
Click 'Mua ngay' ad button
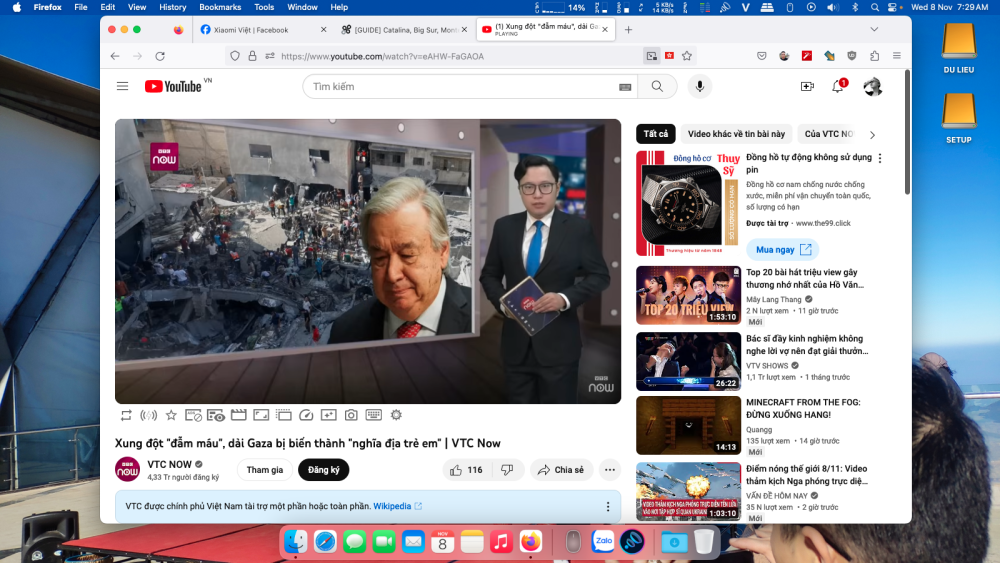tap(783, 250)
